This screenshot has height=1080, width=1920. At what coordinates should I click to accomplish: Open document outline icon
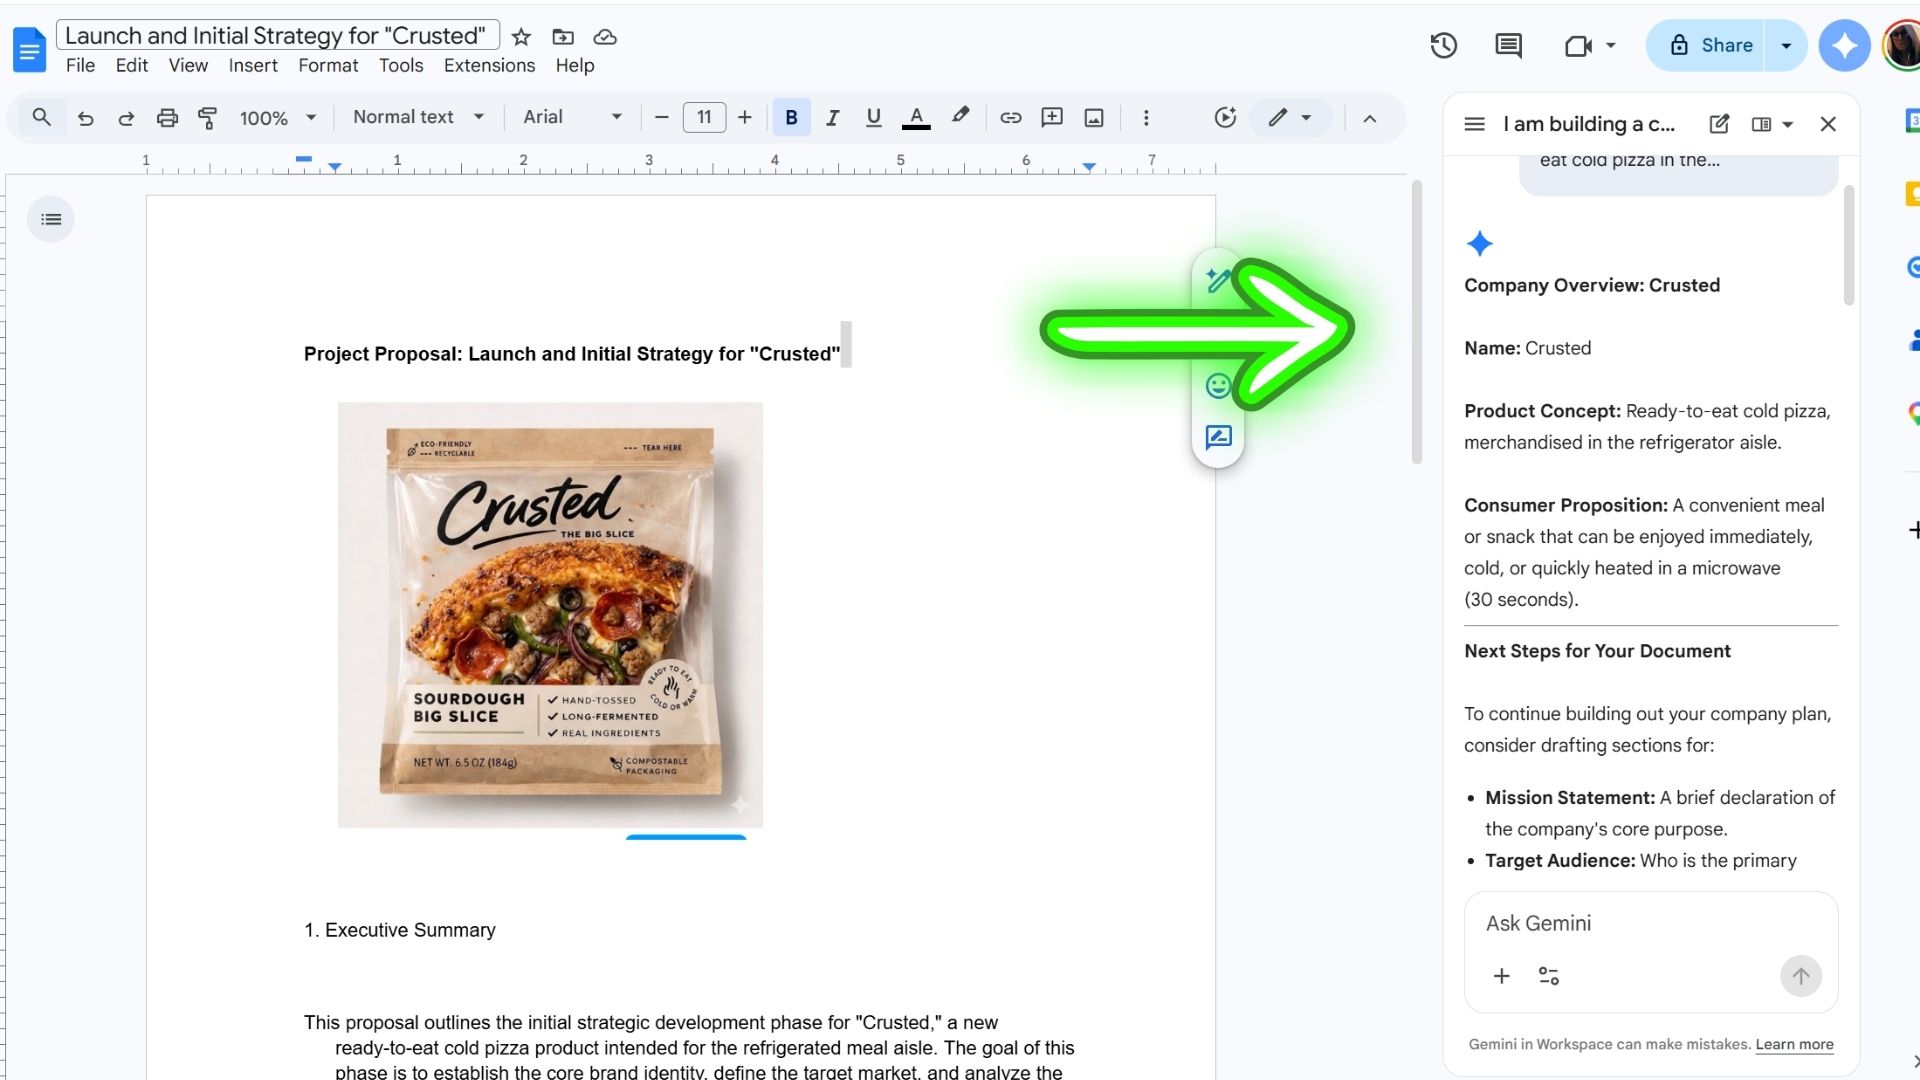pos(51,219)
